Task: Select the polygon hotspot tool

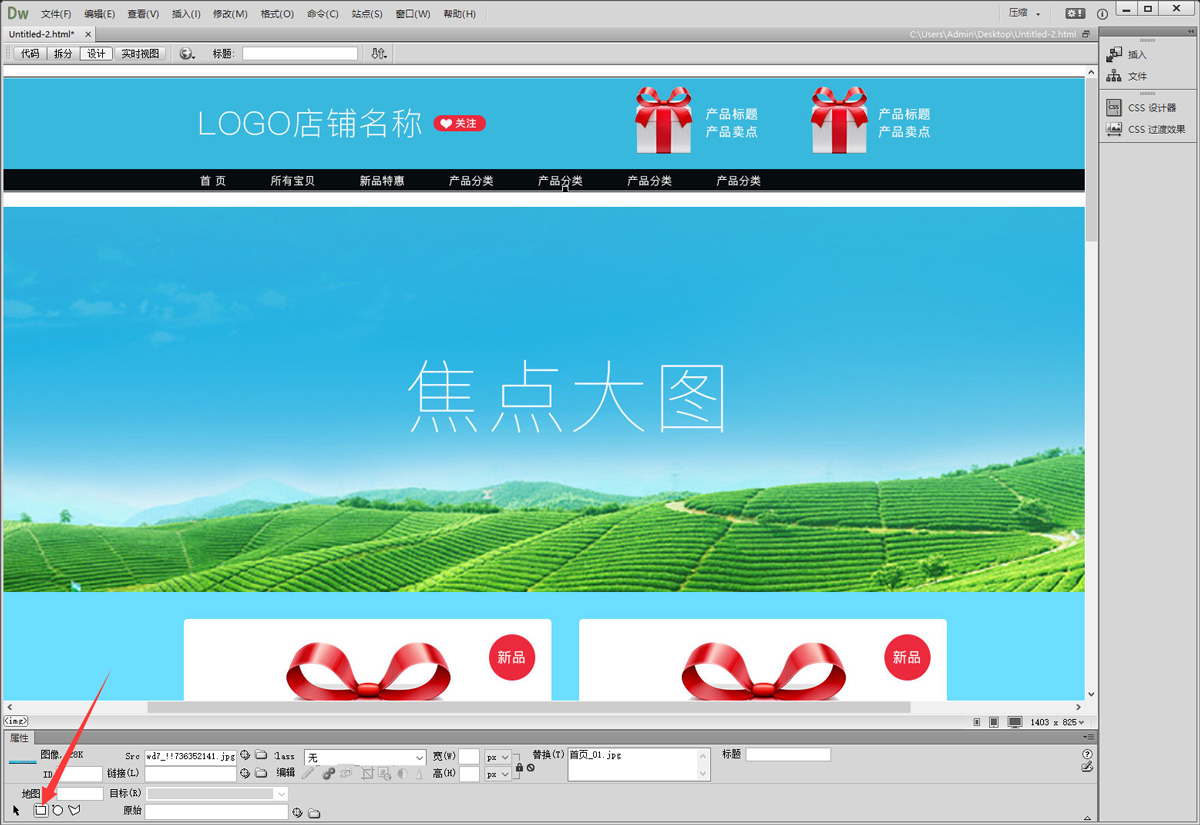Action: pos(74,810)
